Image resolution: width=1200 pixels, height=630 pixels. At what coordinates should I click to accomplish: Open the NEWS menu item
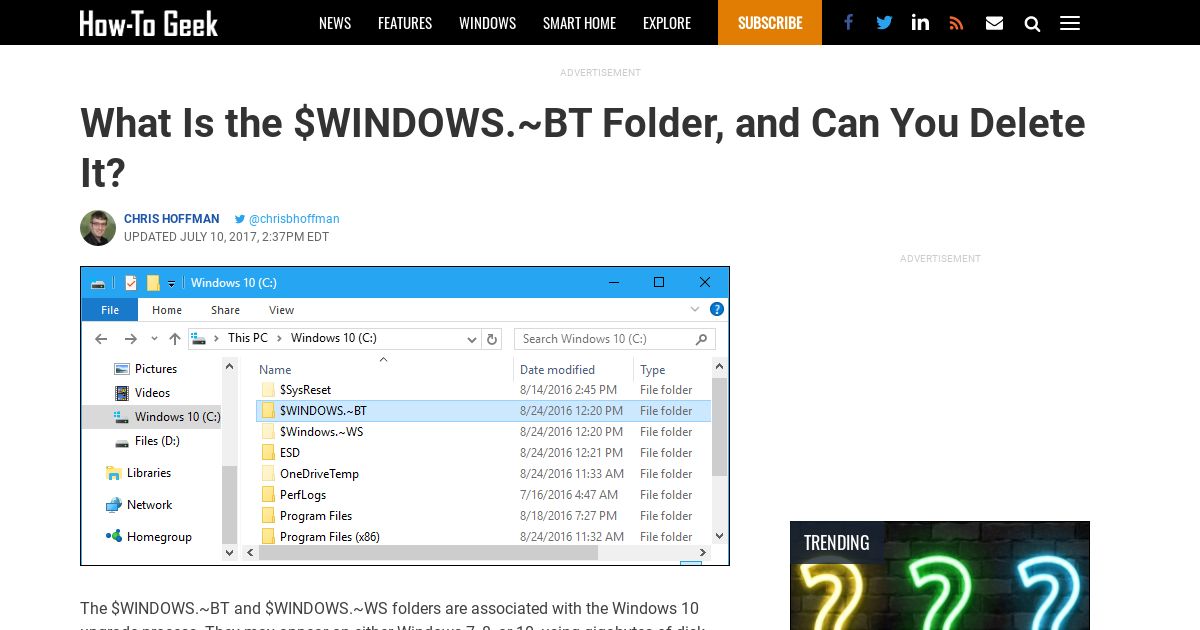point(335,23)
